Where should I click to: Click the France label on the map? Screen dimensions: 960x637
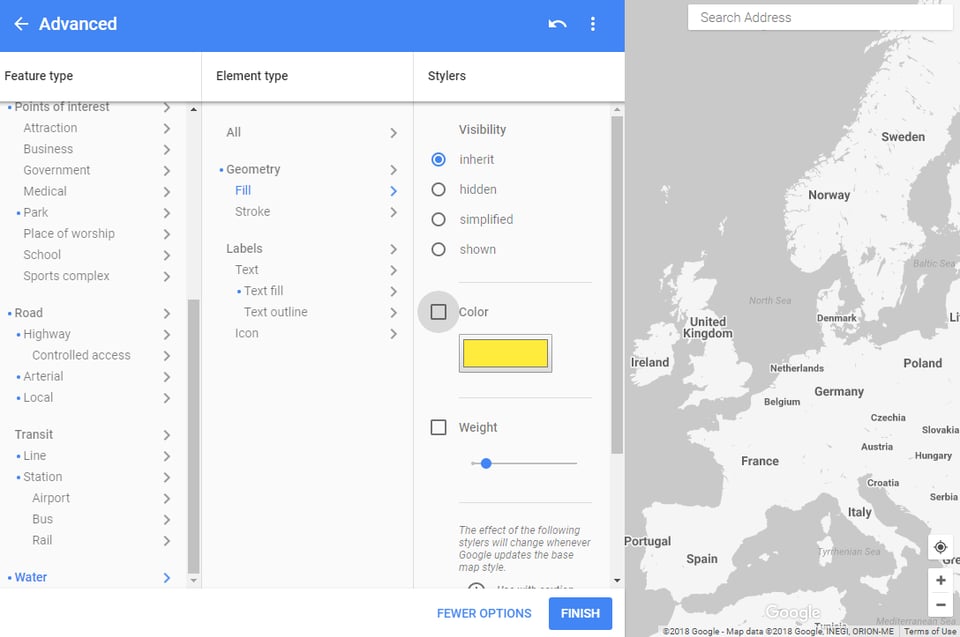coord(760,461)
